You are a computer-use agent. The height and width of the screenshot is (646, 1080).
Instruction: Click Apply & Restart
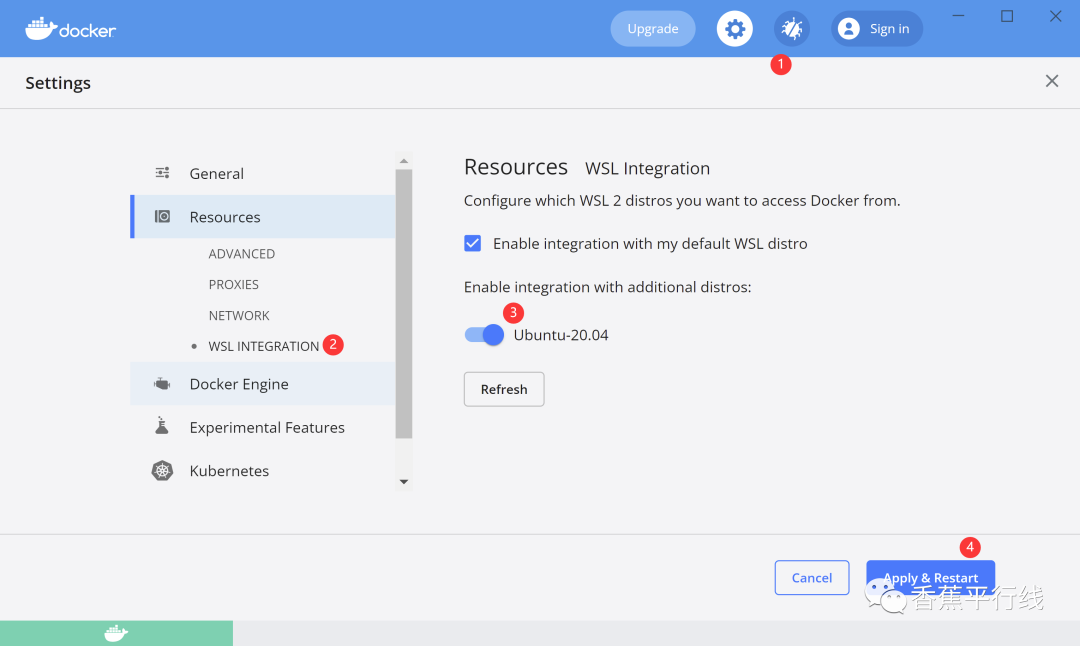[x=930, y=577]
